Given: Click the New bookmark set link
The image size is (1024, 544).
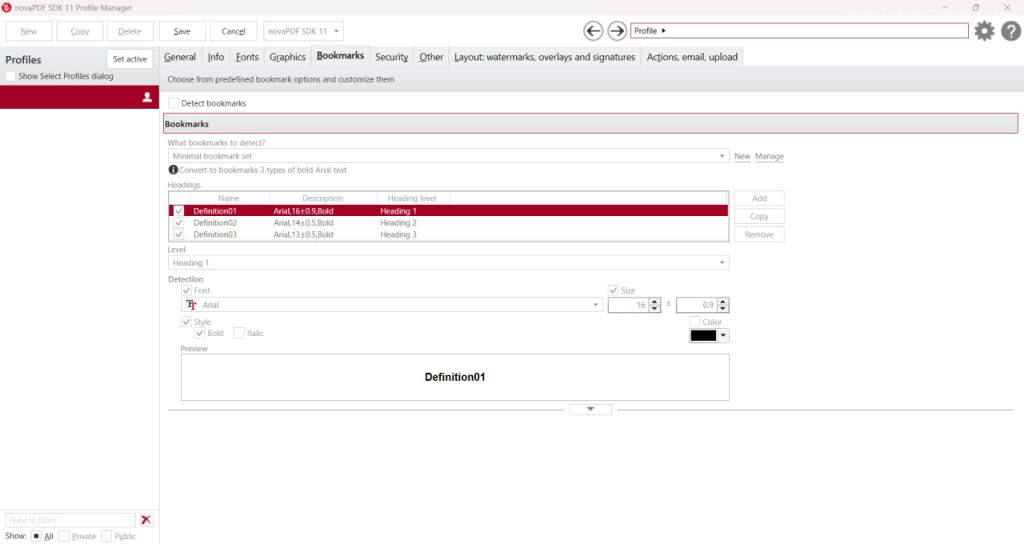Looking at the screenshot, I should point(742,156).
